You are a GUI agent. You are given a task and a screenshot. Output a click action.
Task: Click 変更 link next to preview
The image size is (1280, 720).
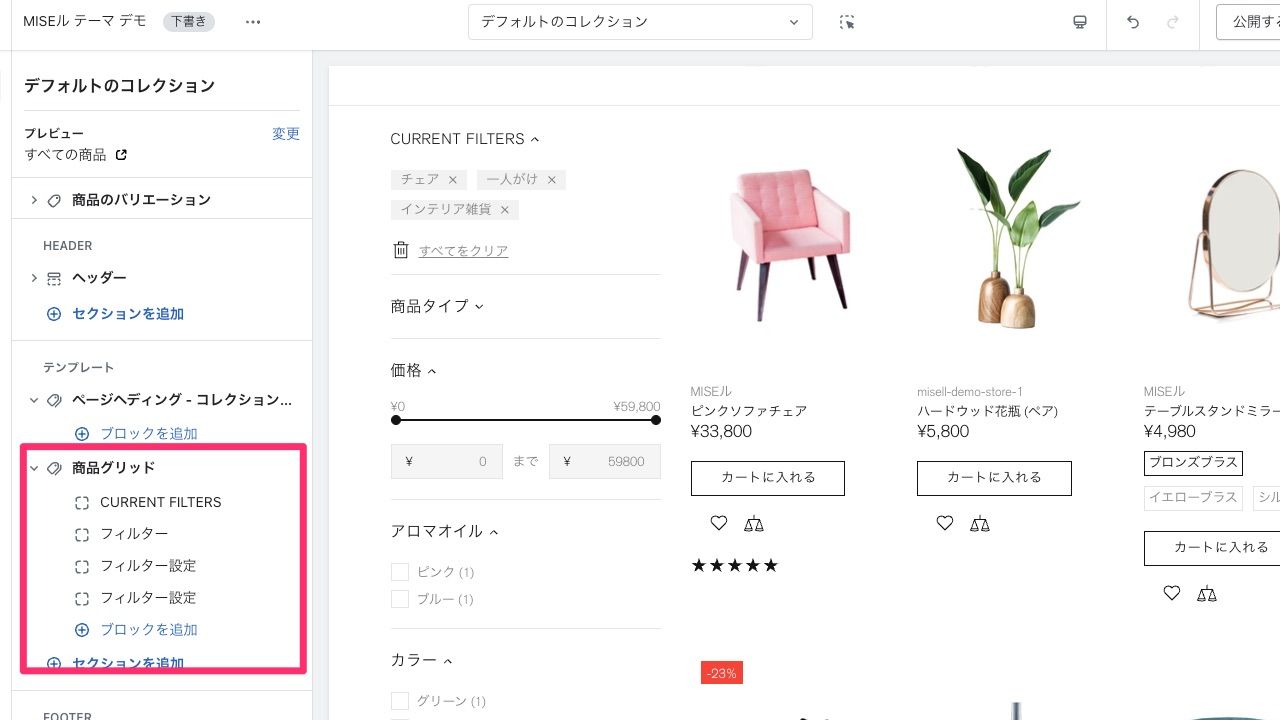coord(286,134)
